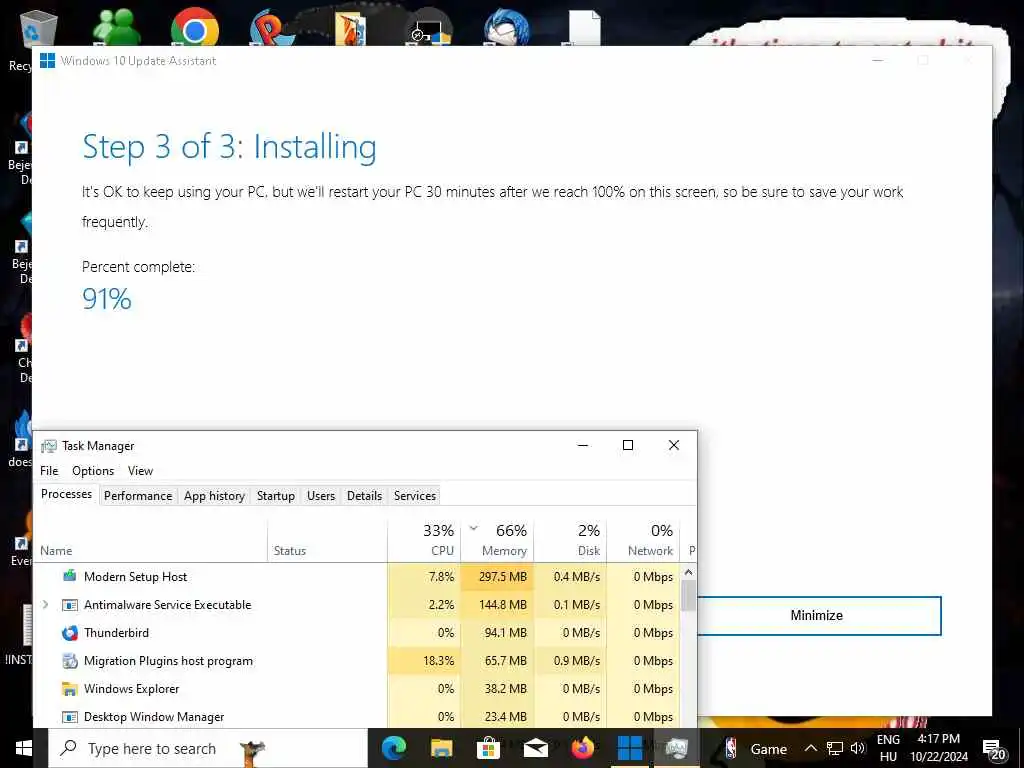
Task: Select the Windows Explorer process name
Action: click(131, 689)
